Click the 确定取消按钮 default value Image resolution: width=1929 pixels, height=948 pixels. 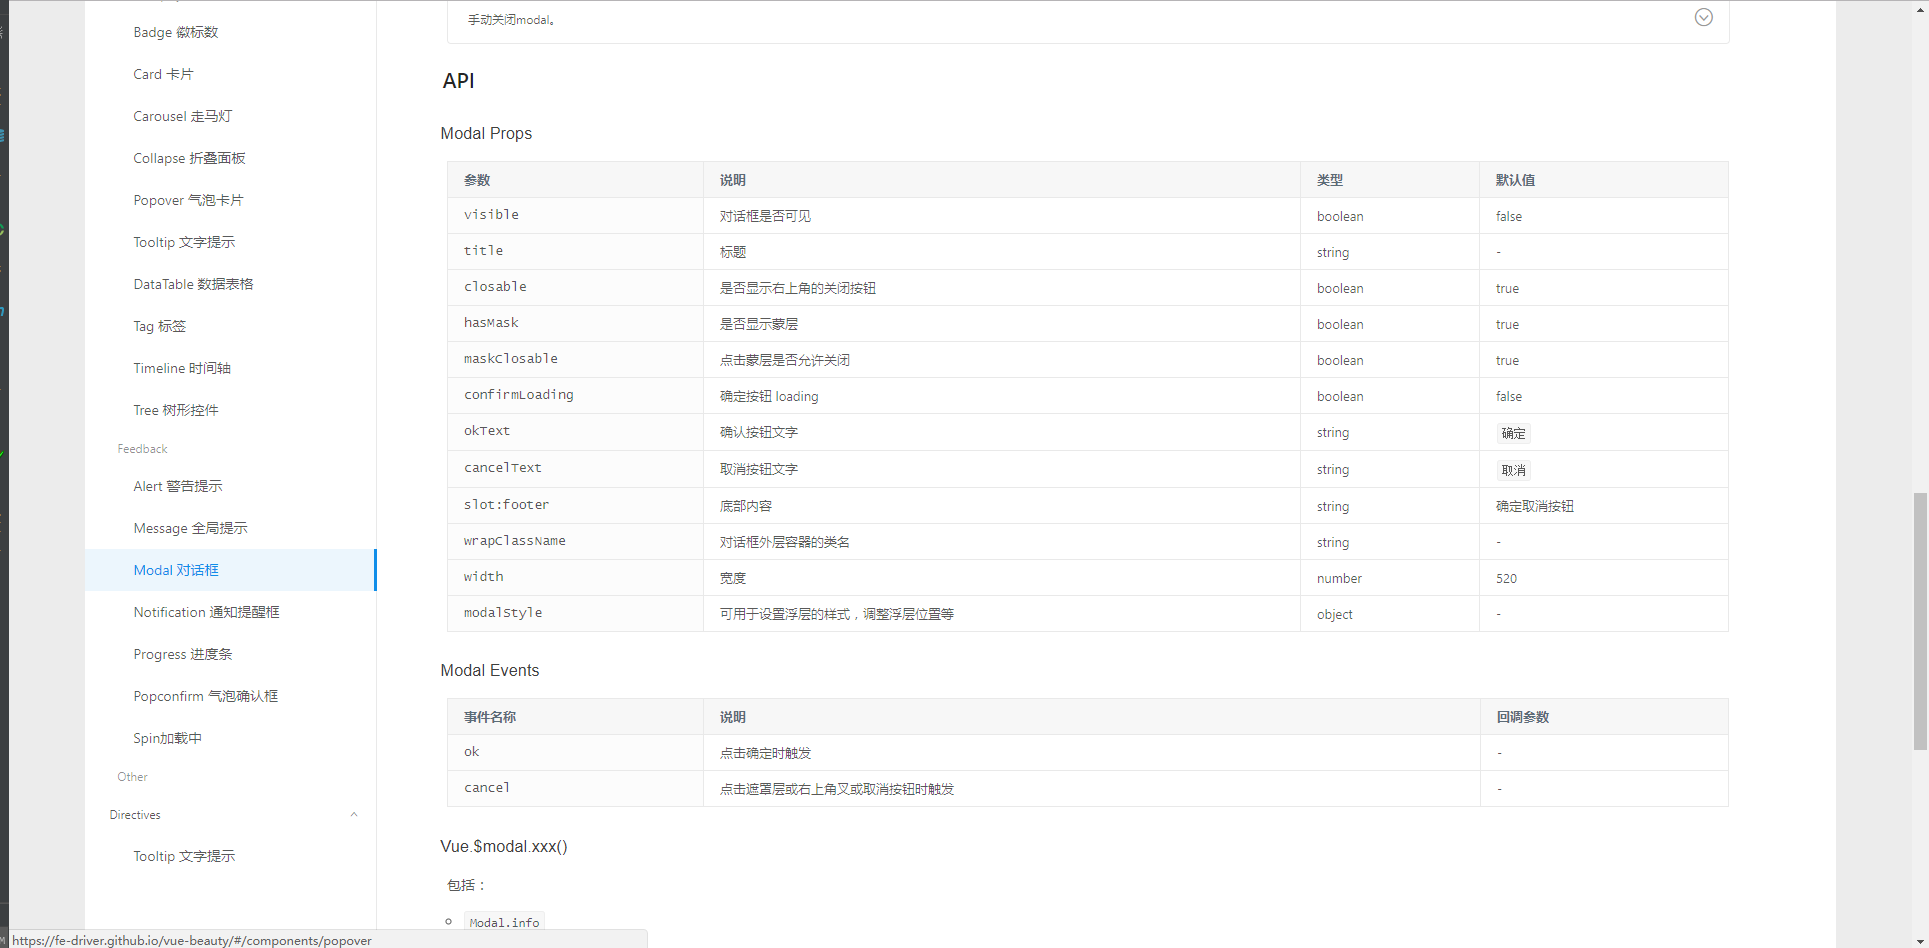pyautogui.click(x=1535, y=506)
